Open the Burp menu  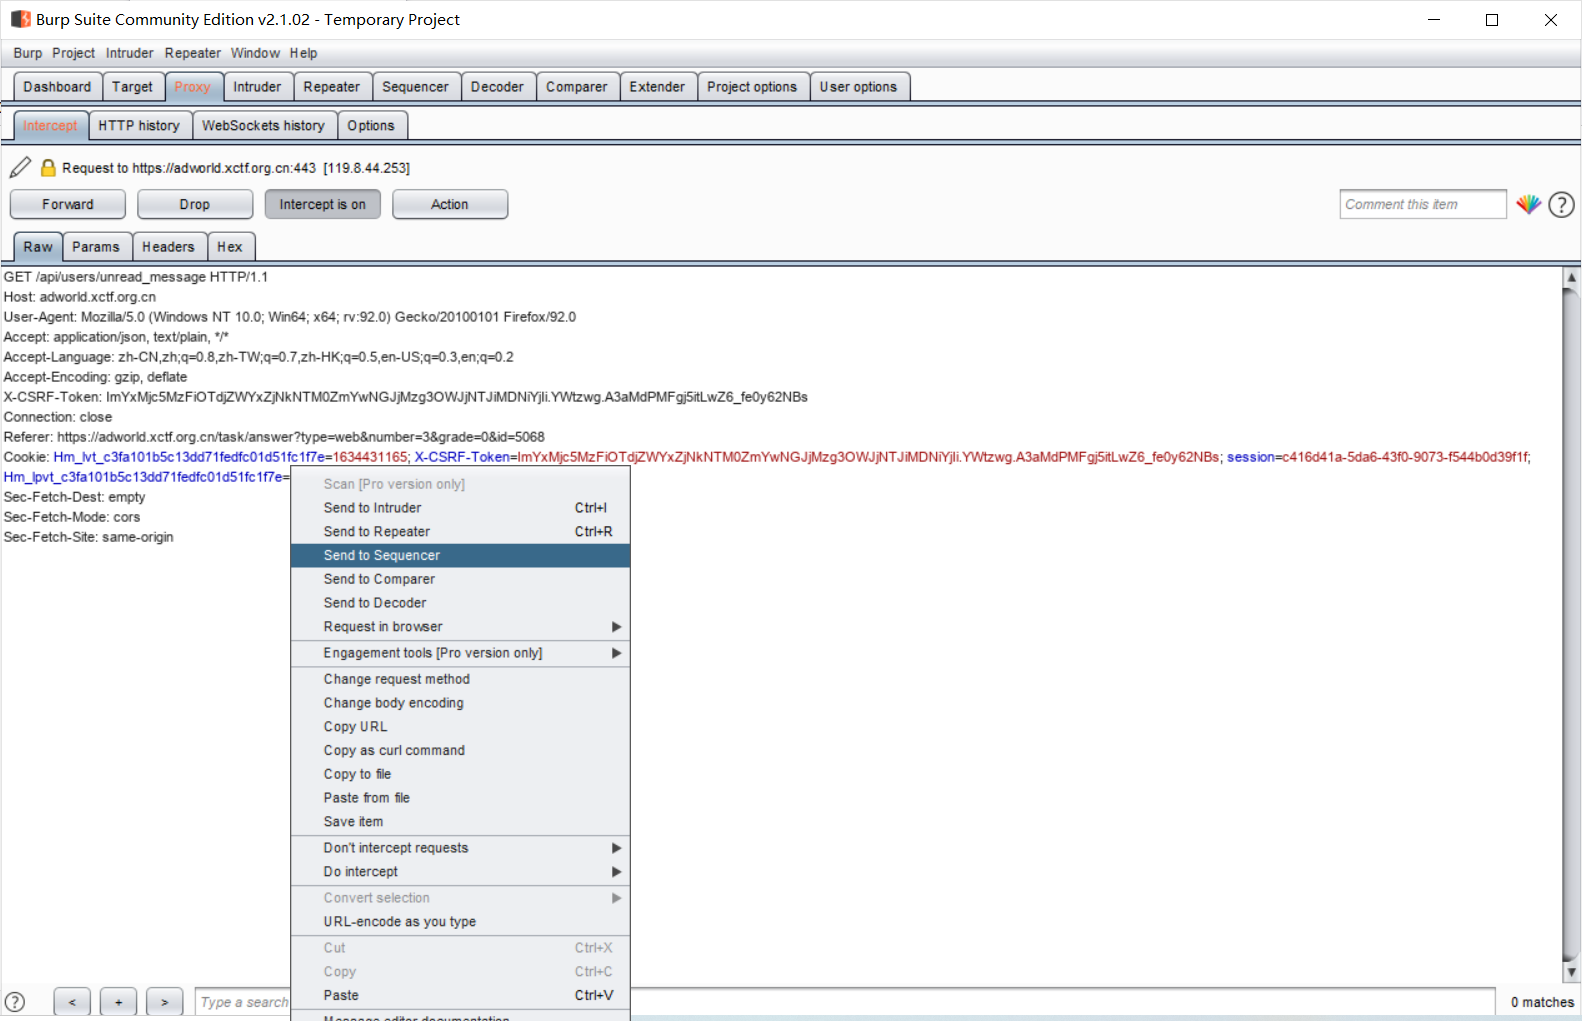pos(28,53)
